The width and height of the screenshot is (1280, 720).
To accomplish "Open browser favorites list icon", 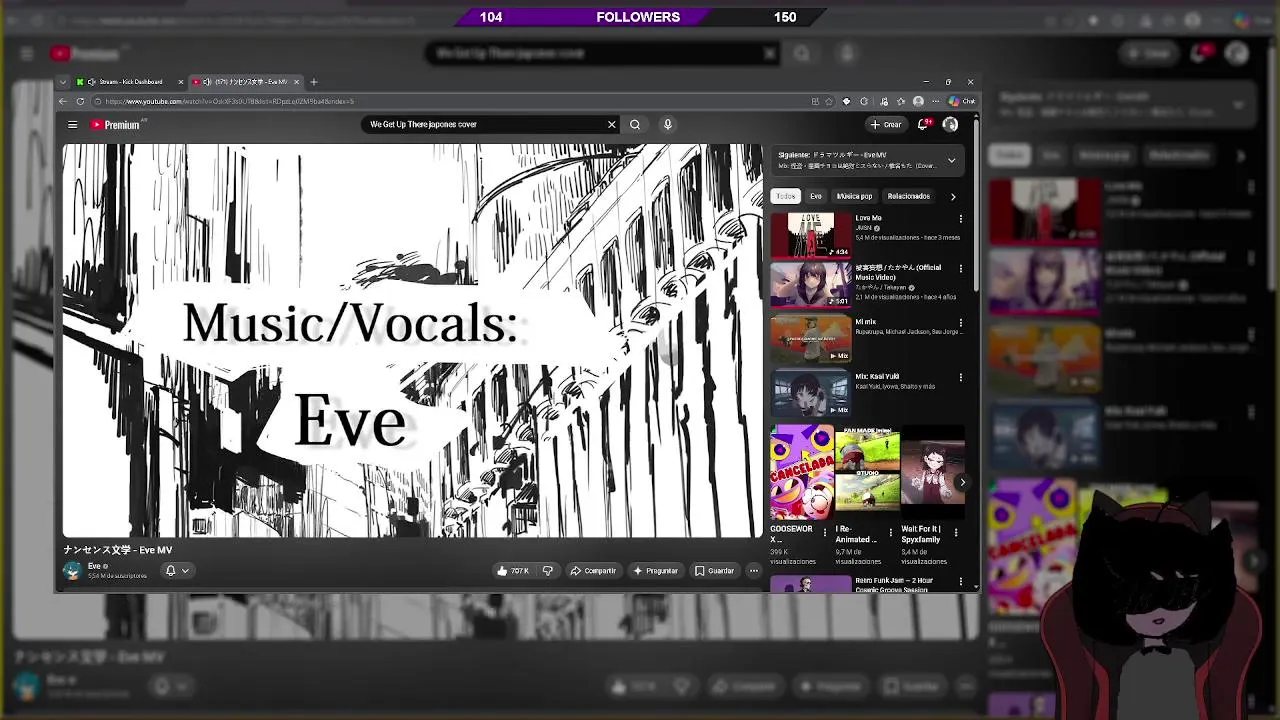I will pos(901,101).
